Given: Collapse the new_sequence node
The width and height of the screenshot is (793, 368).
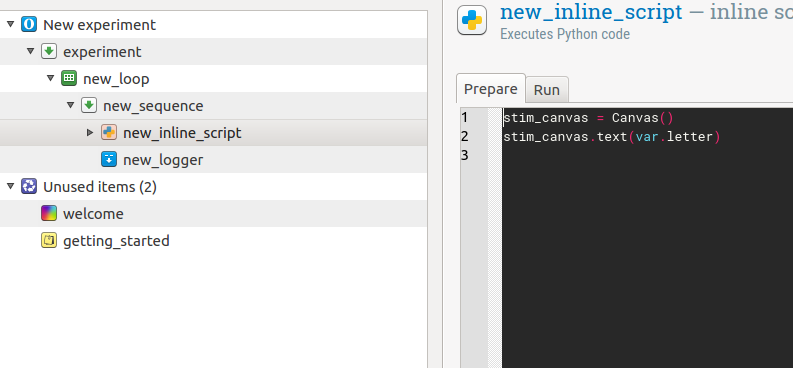Looking at the screenshot, I should (x=70, y=105).
